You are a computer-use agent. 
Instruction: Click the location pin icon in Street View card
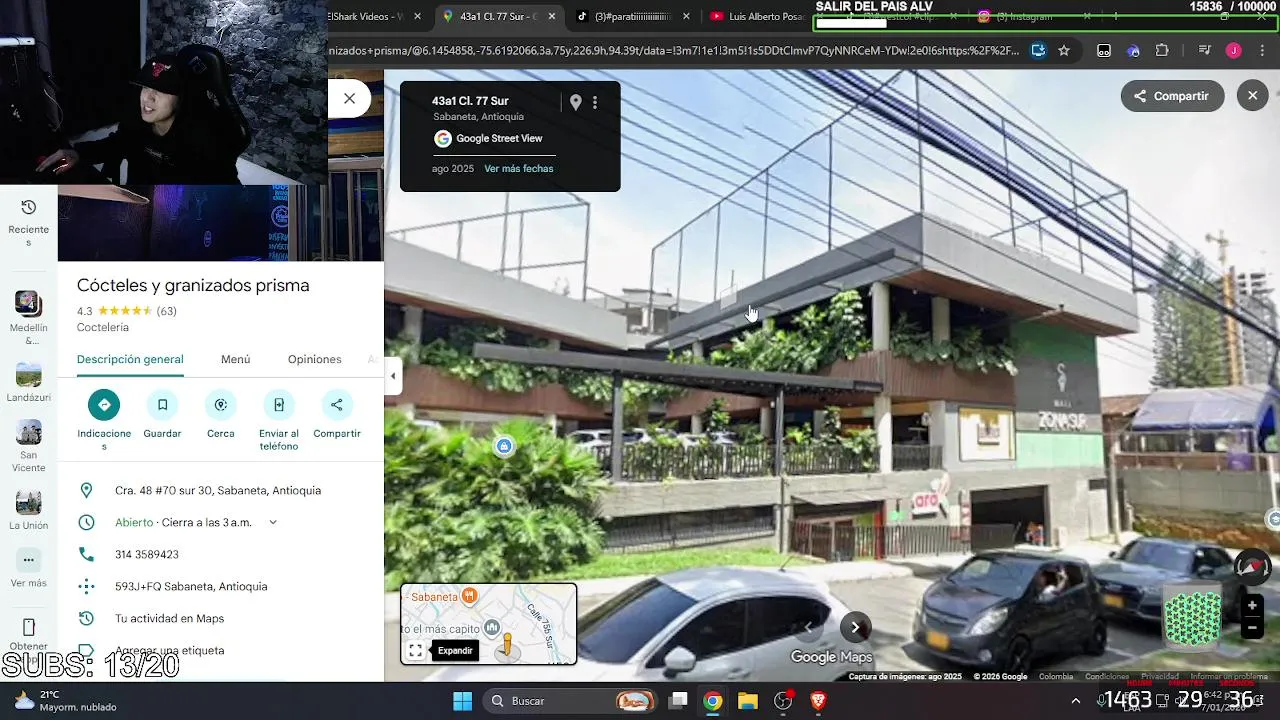(576, 102)
